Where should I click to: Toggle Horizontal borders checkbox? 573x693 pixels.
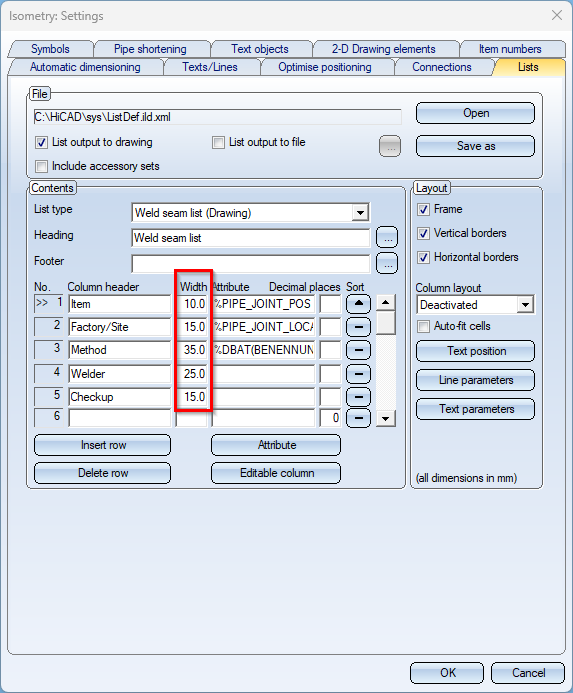pos(423,257)
